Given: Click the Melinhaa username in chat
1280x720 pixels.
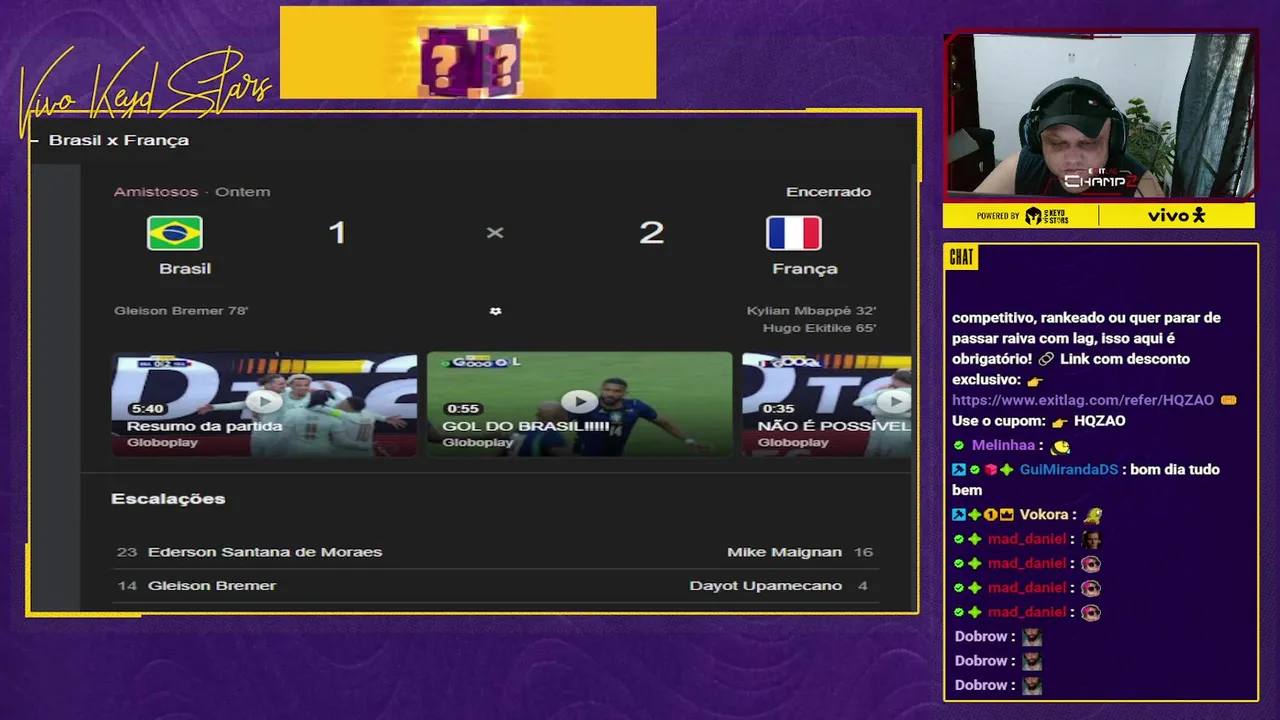Looking at the screenshot, I should [x=1003, y=446].
